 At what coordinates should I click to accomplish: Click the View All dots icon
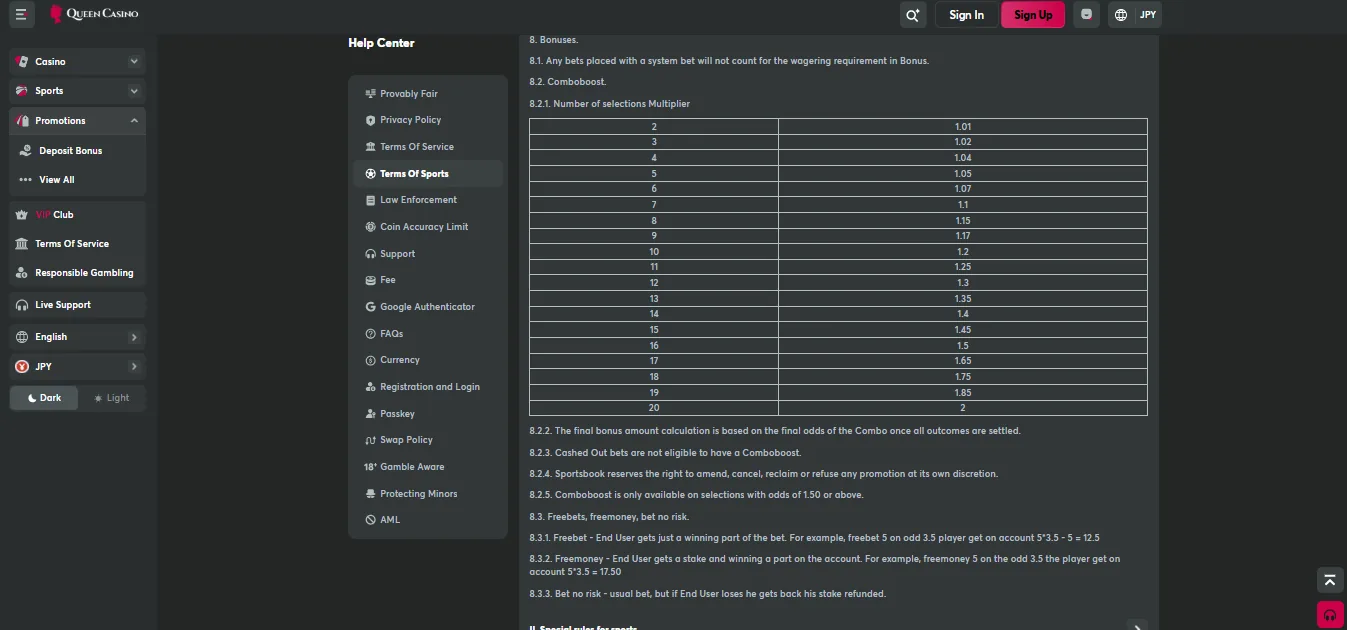[x=26, y=180]
